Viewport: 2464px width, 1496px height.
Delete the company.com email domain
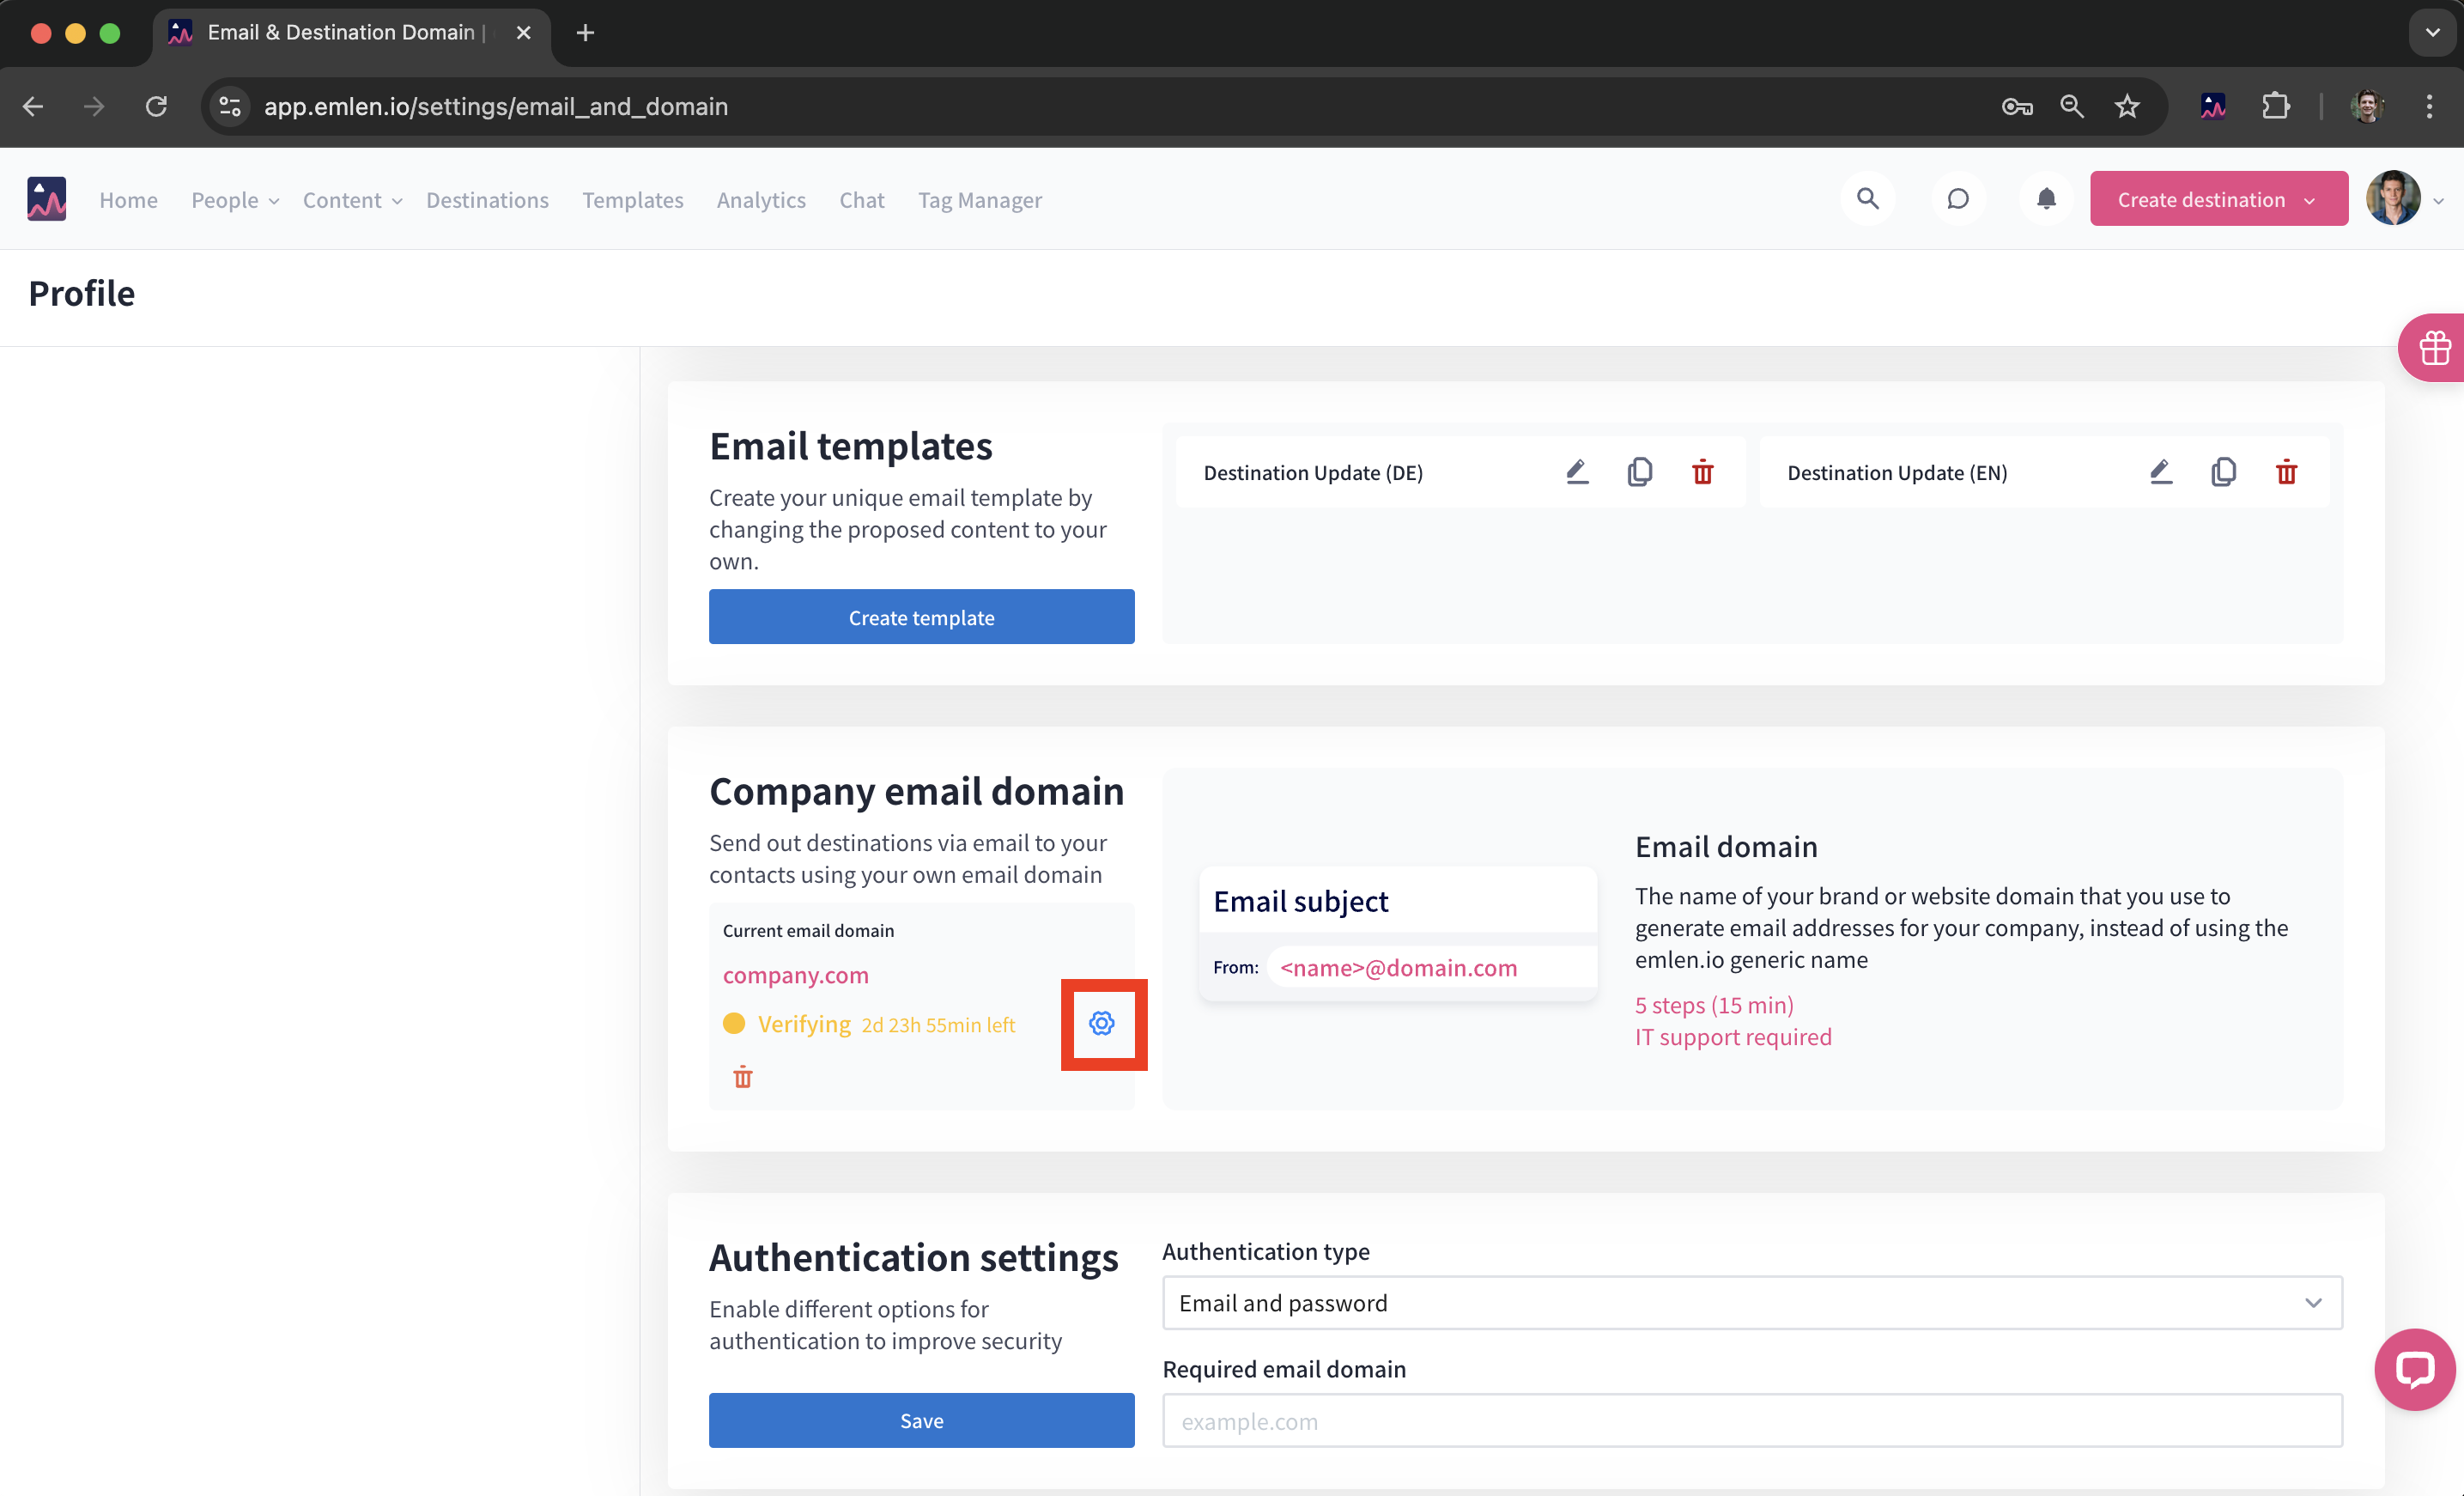pos(743,1077)
